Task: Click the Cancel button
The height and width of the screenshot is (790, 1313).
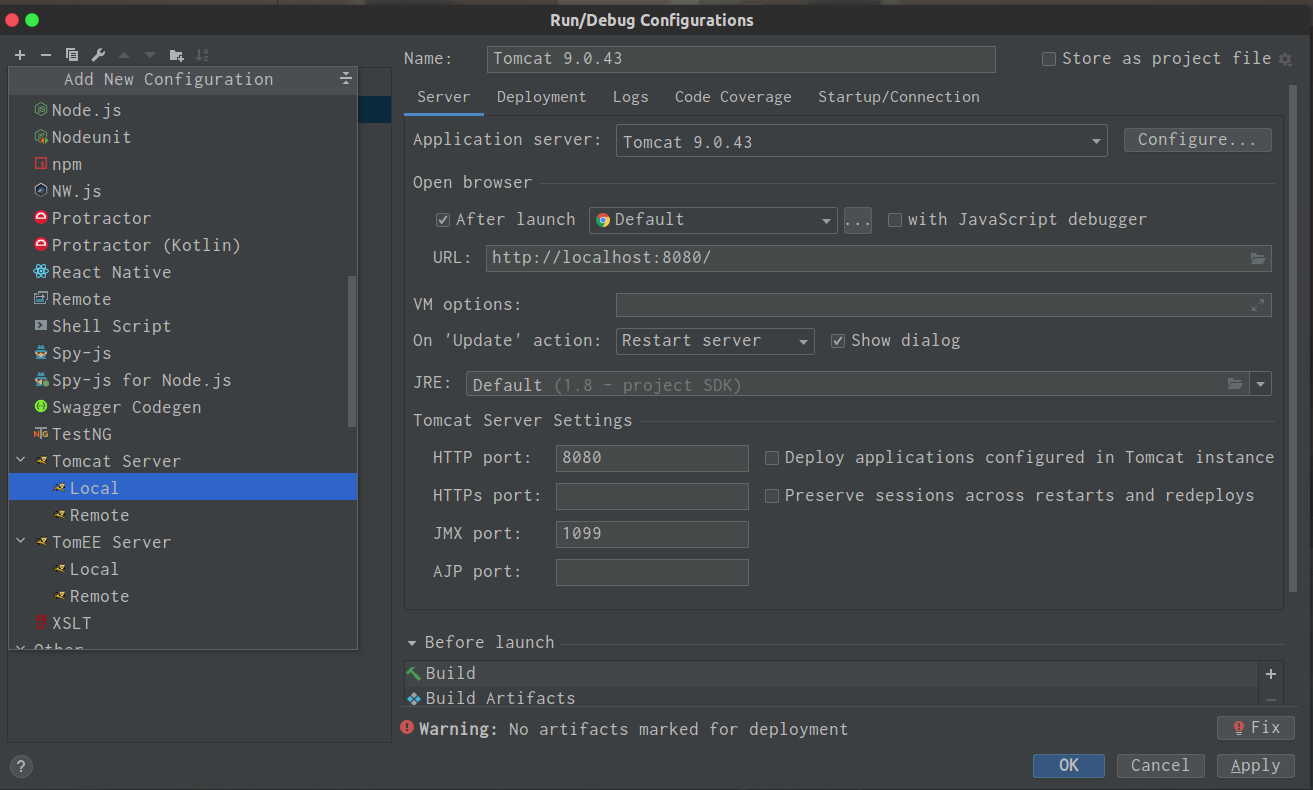Action: tap(1160, 766)
